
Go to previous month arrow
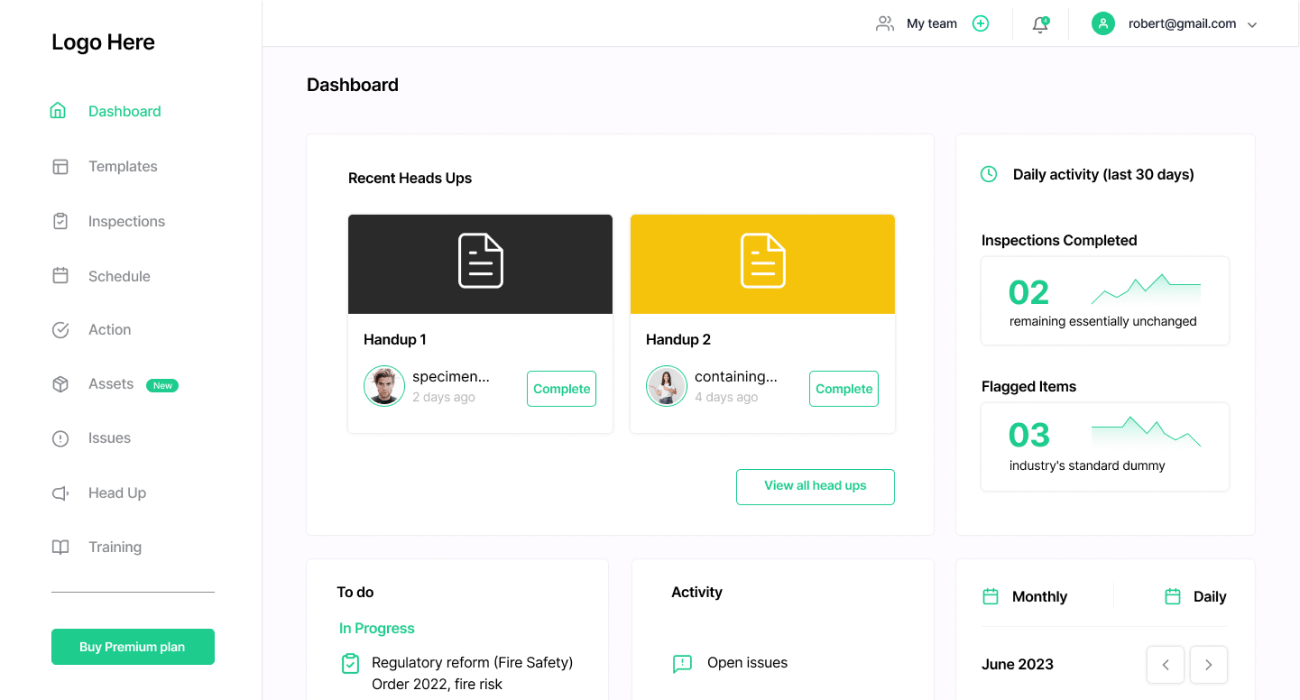[1165, 664]
